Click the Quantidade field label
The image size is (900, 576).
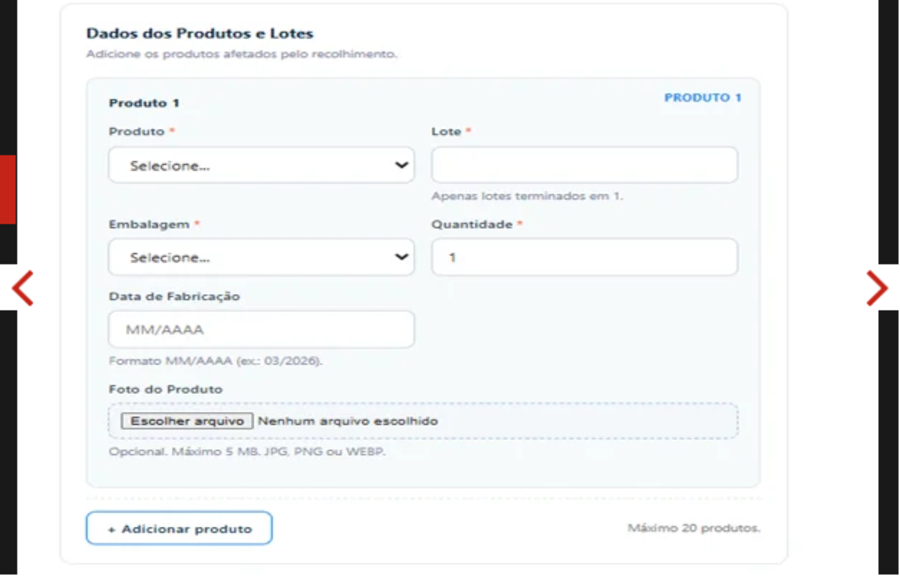[472, 224]
